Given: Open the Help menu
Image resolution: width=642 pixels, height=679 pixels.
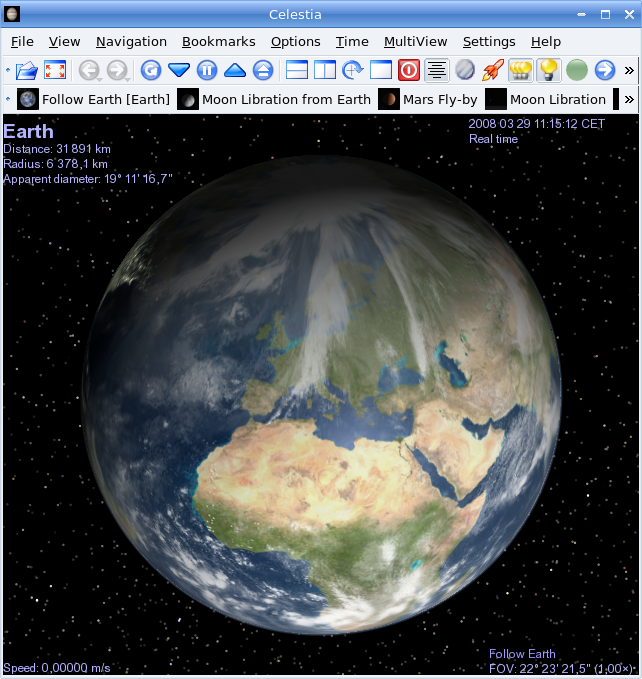Looking at the screenshot, I should click(546, 42).
